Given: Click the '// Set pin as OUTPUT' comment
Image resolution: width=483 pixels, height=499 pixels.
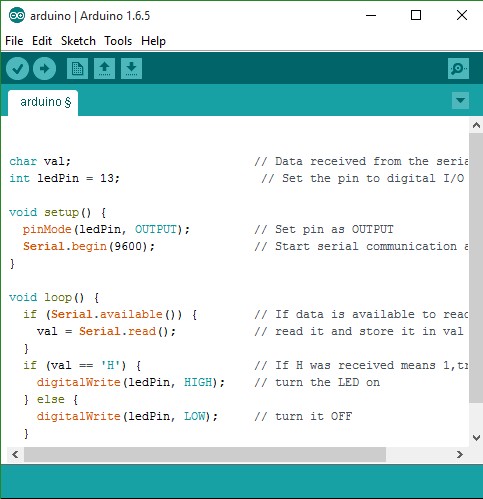Looking at the screenshot, I should (324, 229).
